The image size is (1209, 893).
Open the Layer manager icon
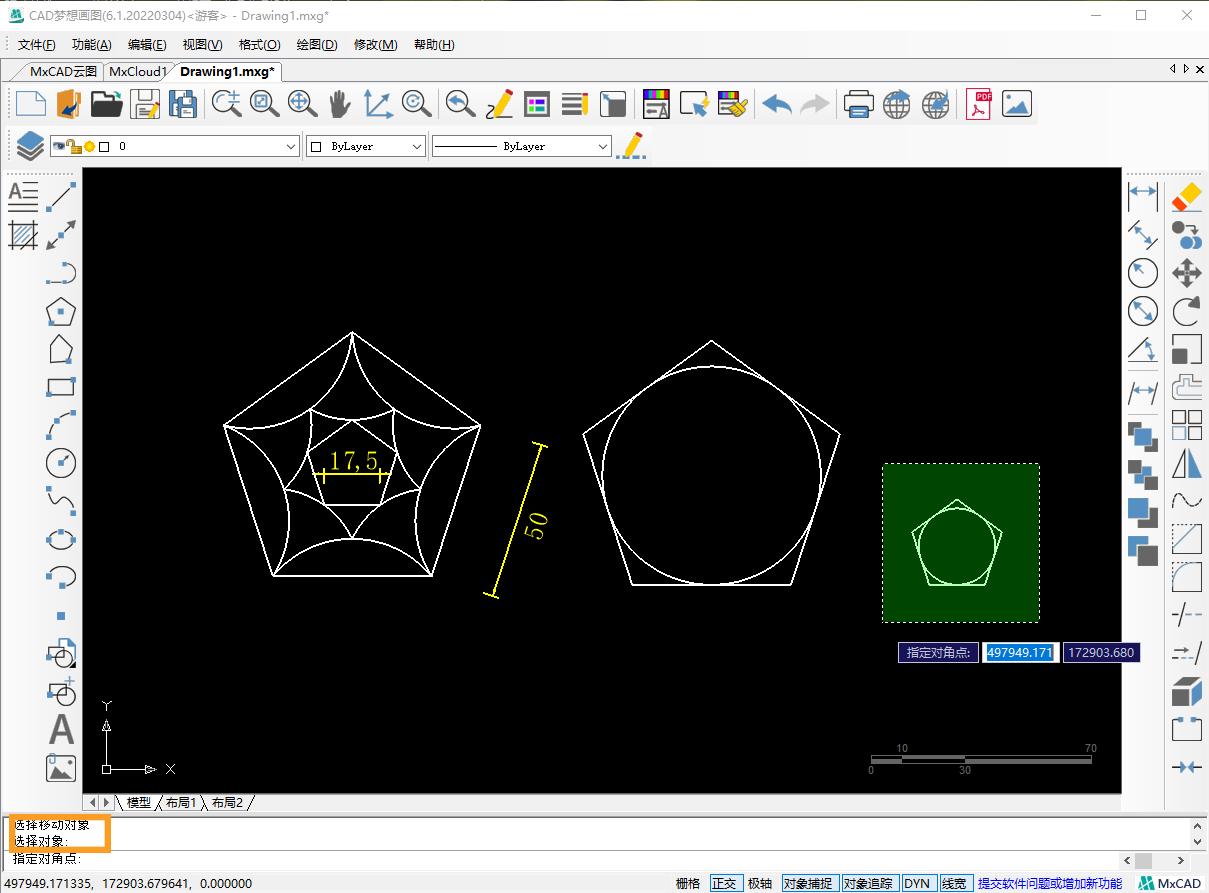[30, 146]
